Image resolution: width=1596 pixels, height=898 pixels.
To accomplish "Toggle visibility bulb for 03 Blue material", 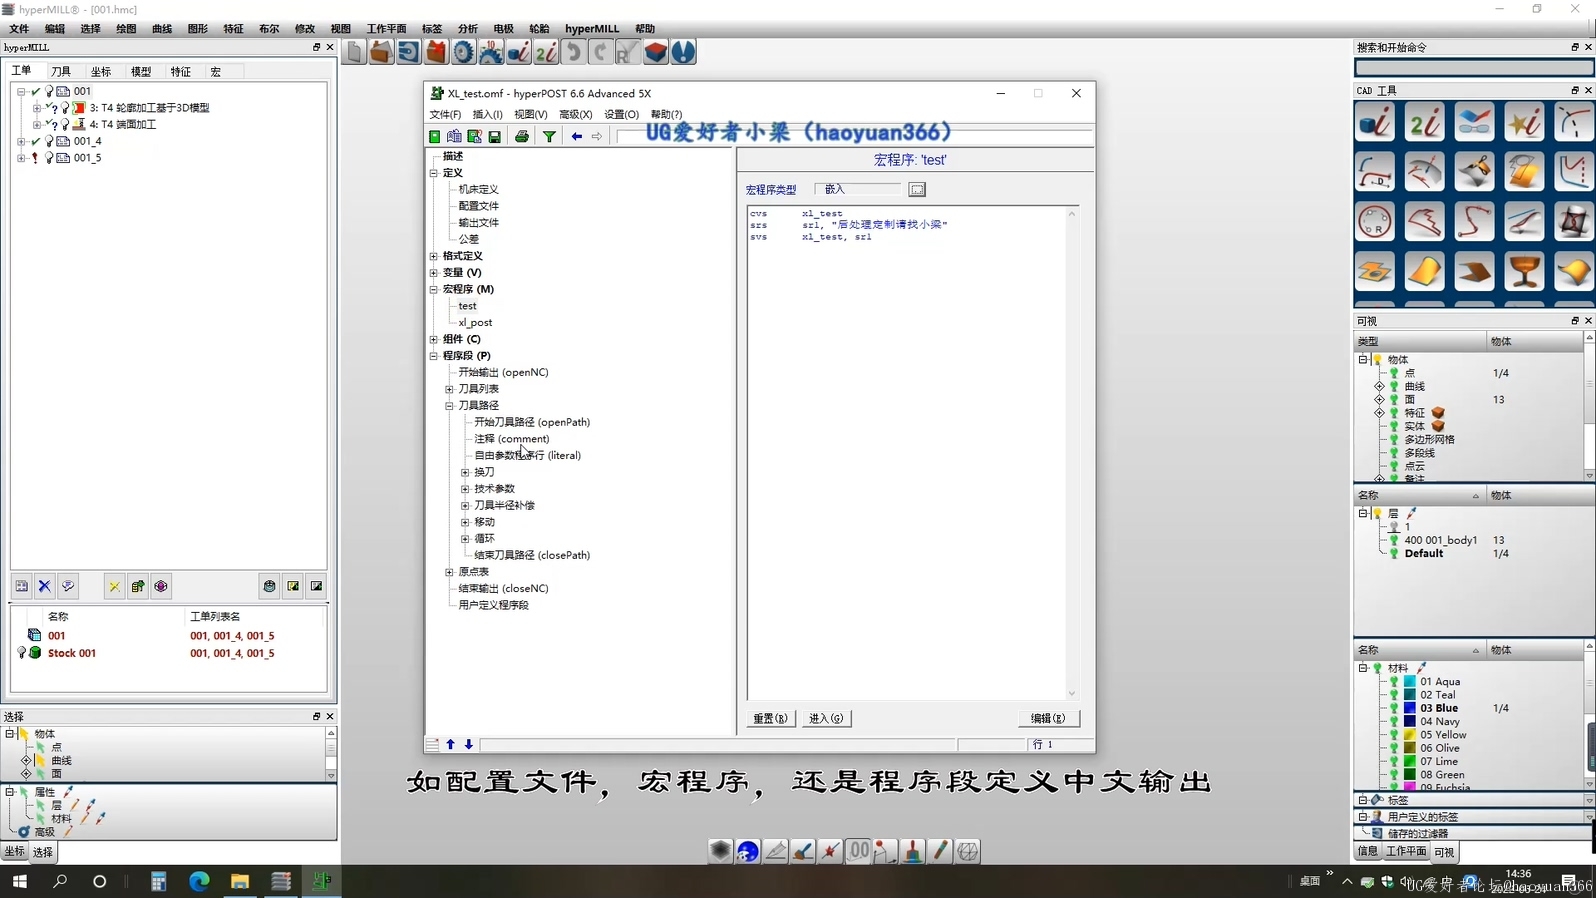I will (1395, 708).
